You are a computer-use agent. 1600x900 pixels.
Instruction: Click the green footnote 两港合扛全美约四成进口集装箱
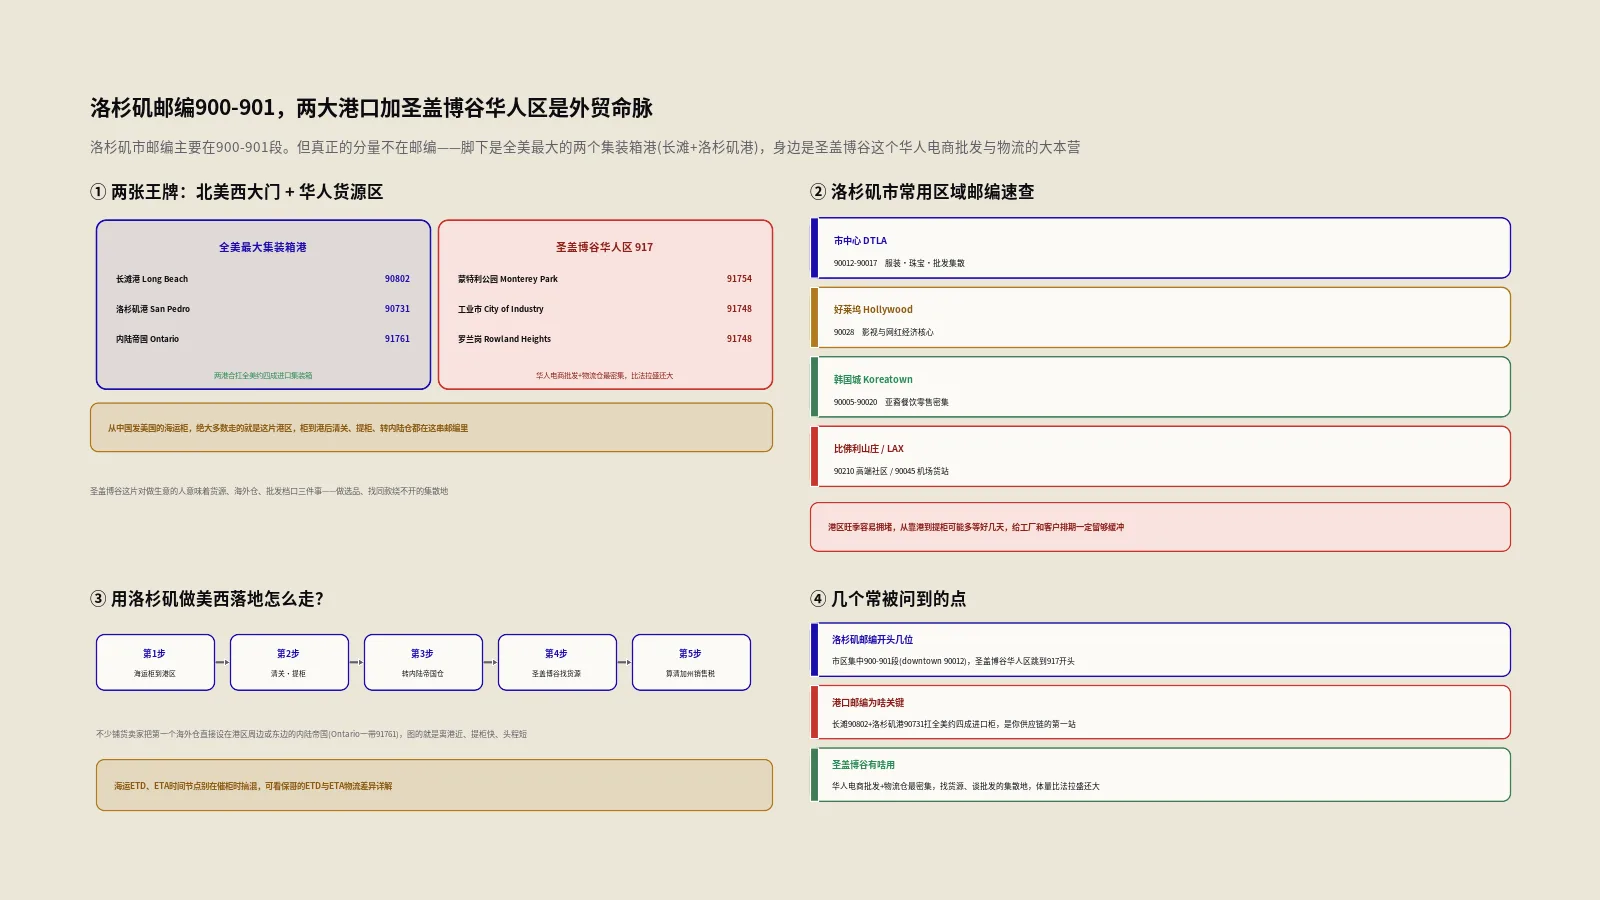coord(263,376)
